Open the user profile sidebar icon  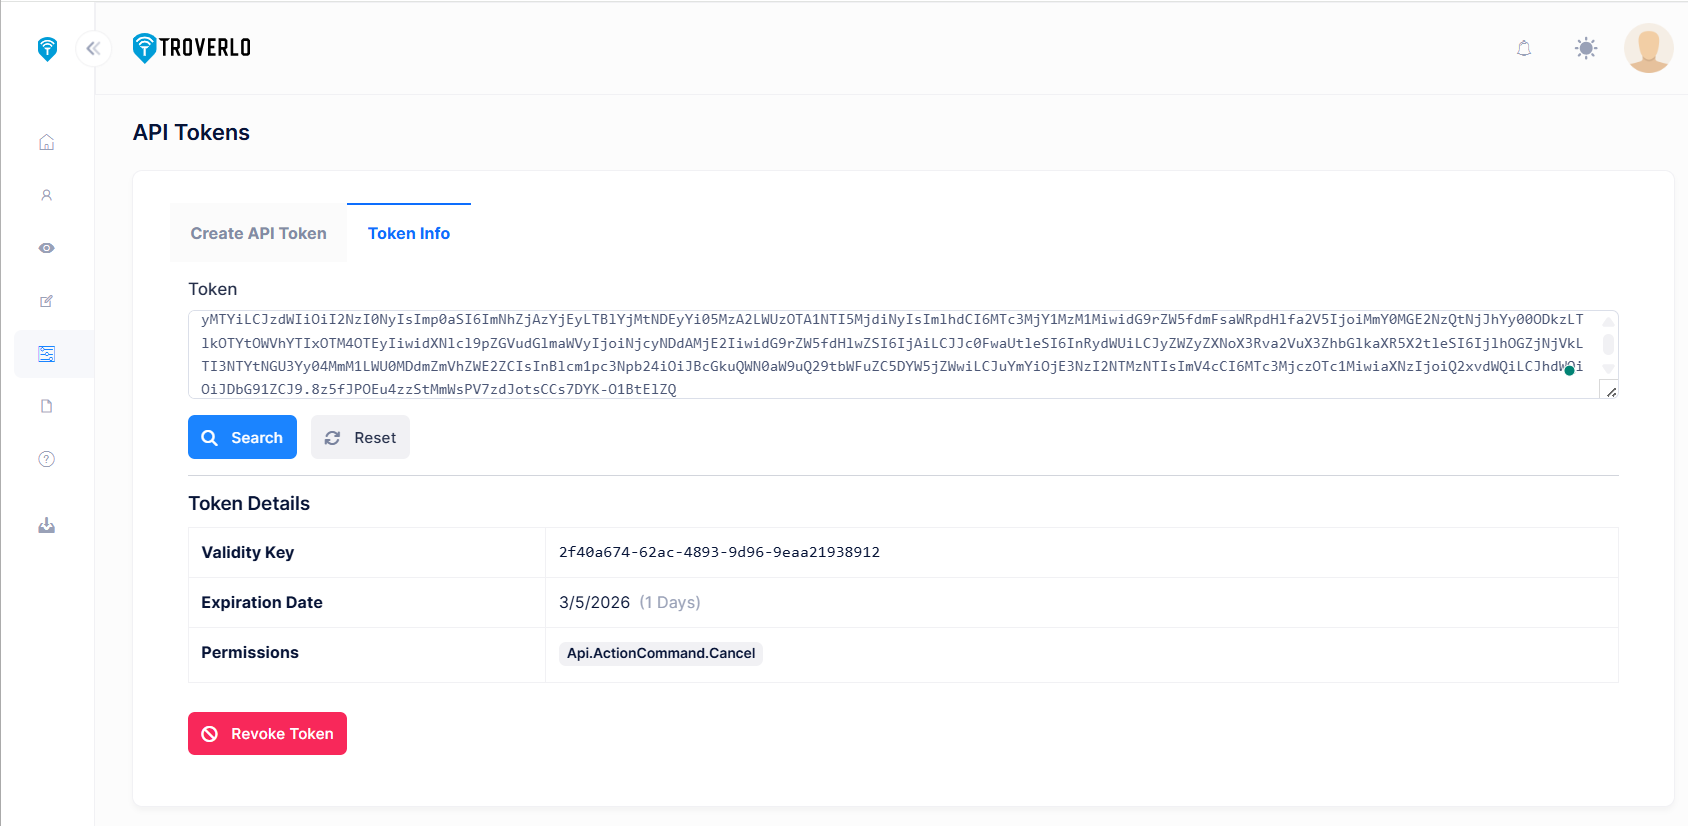click(47, 195)
